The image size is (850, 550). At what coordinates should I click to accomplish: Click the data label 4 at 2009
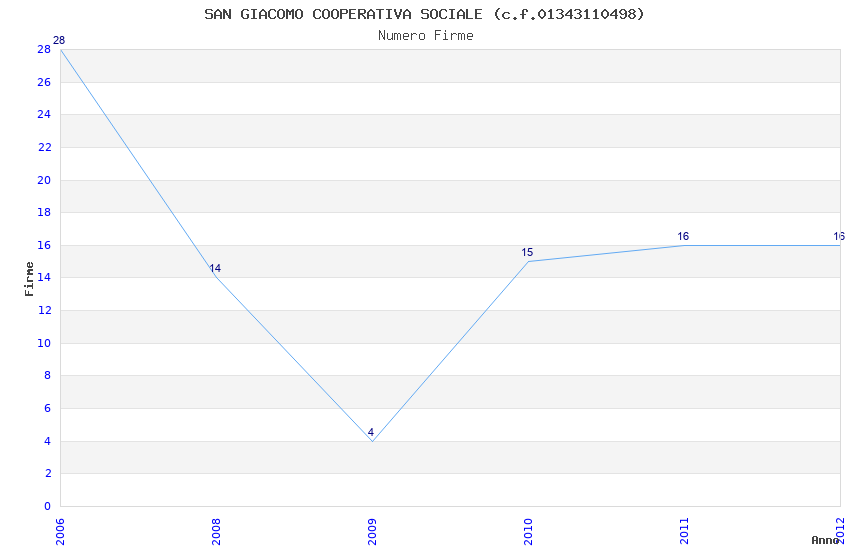pos(371,432)
